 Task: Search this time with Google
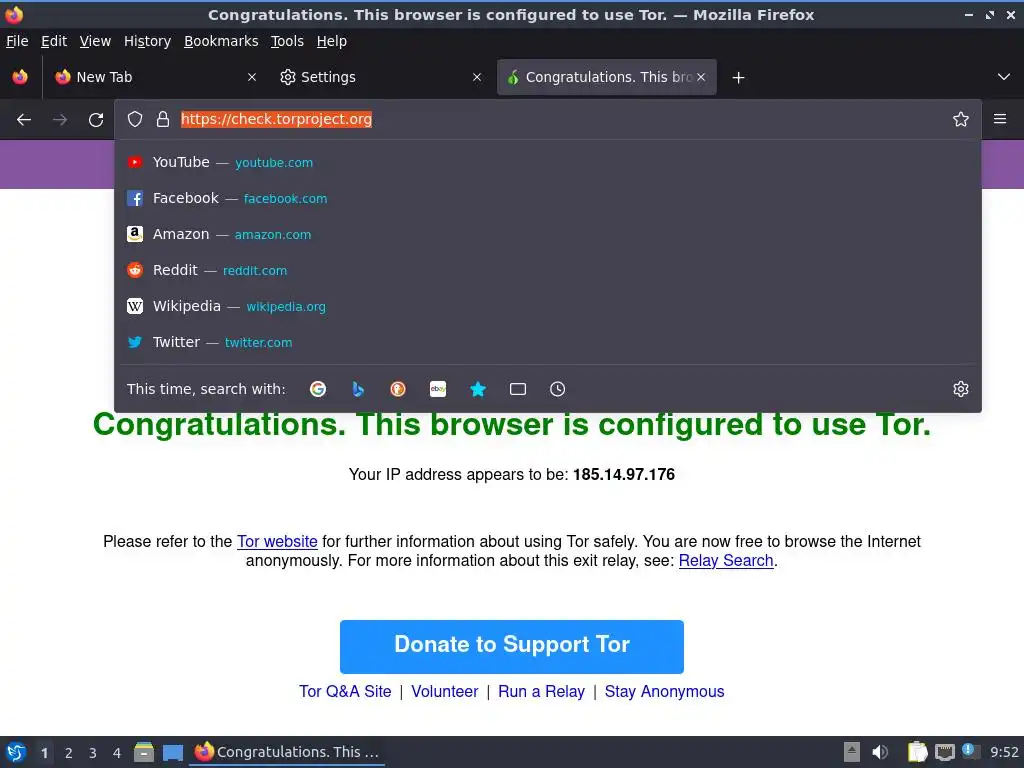click(x=318, y=389)
